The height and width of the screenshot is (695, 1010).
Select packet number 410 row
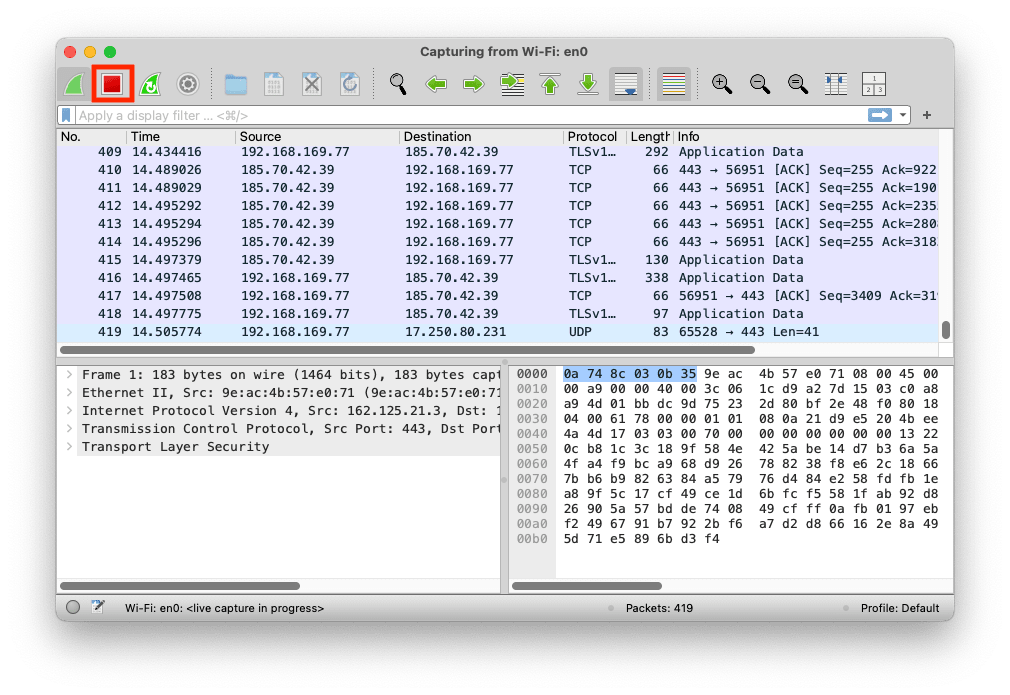click(x=497, y=170)
